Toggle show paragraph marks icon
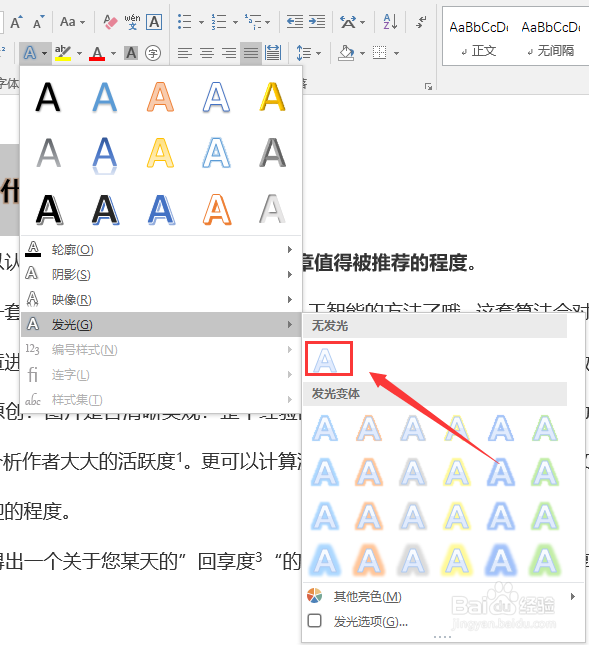589x645 pixels. pyautogui.click(x=421, y=22)
